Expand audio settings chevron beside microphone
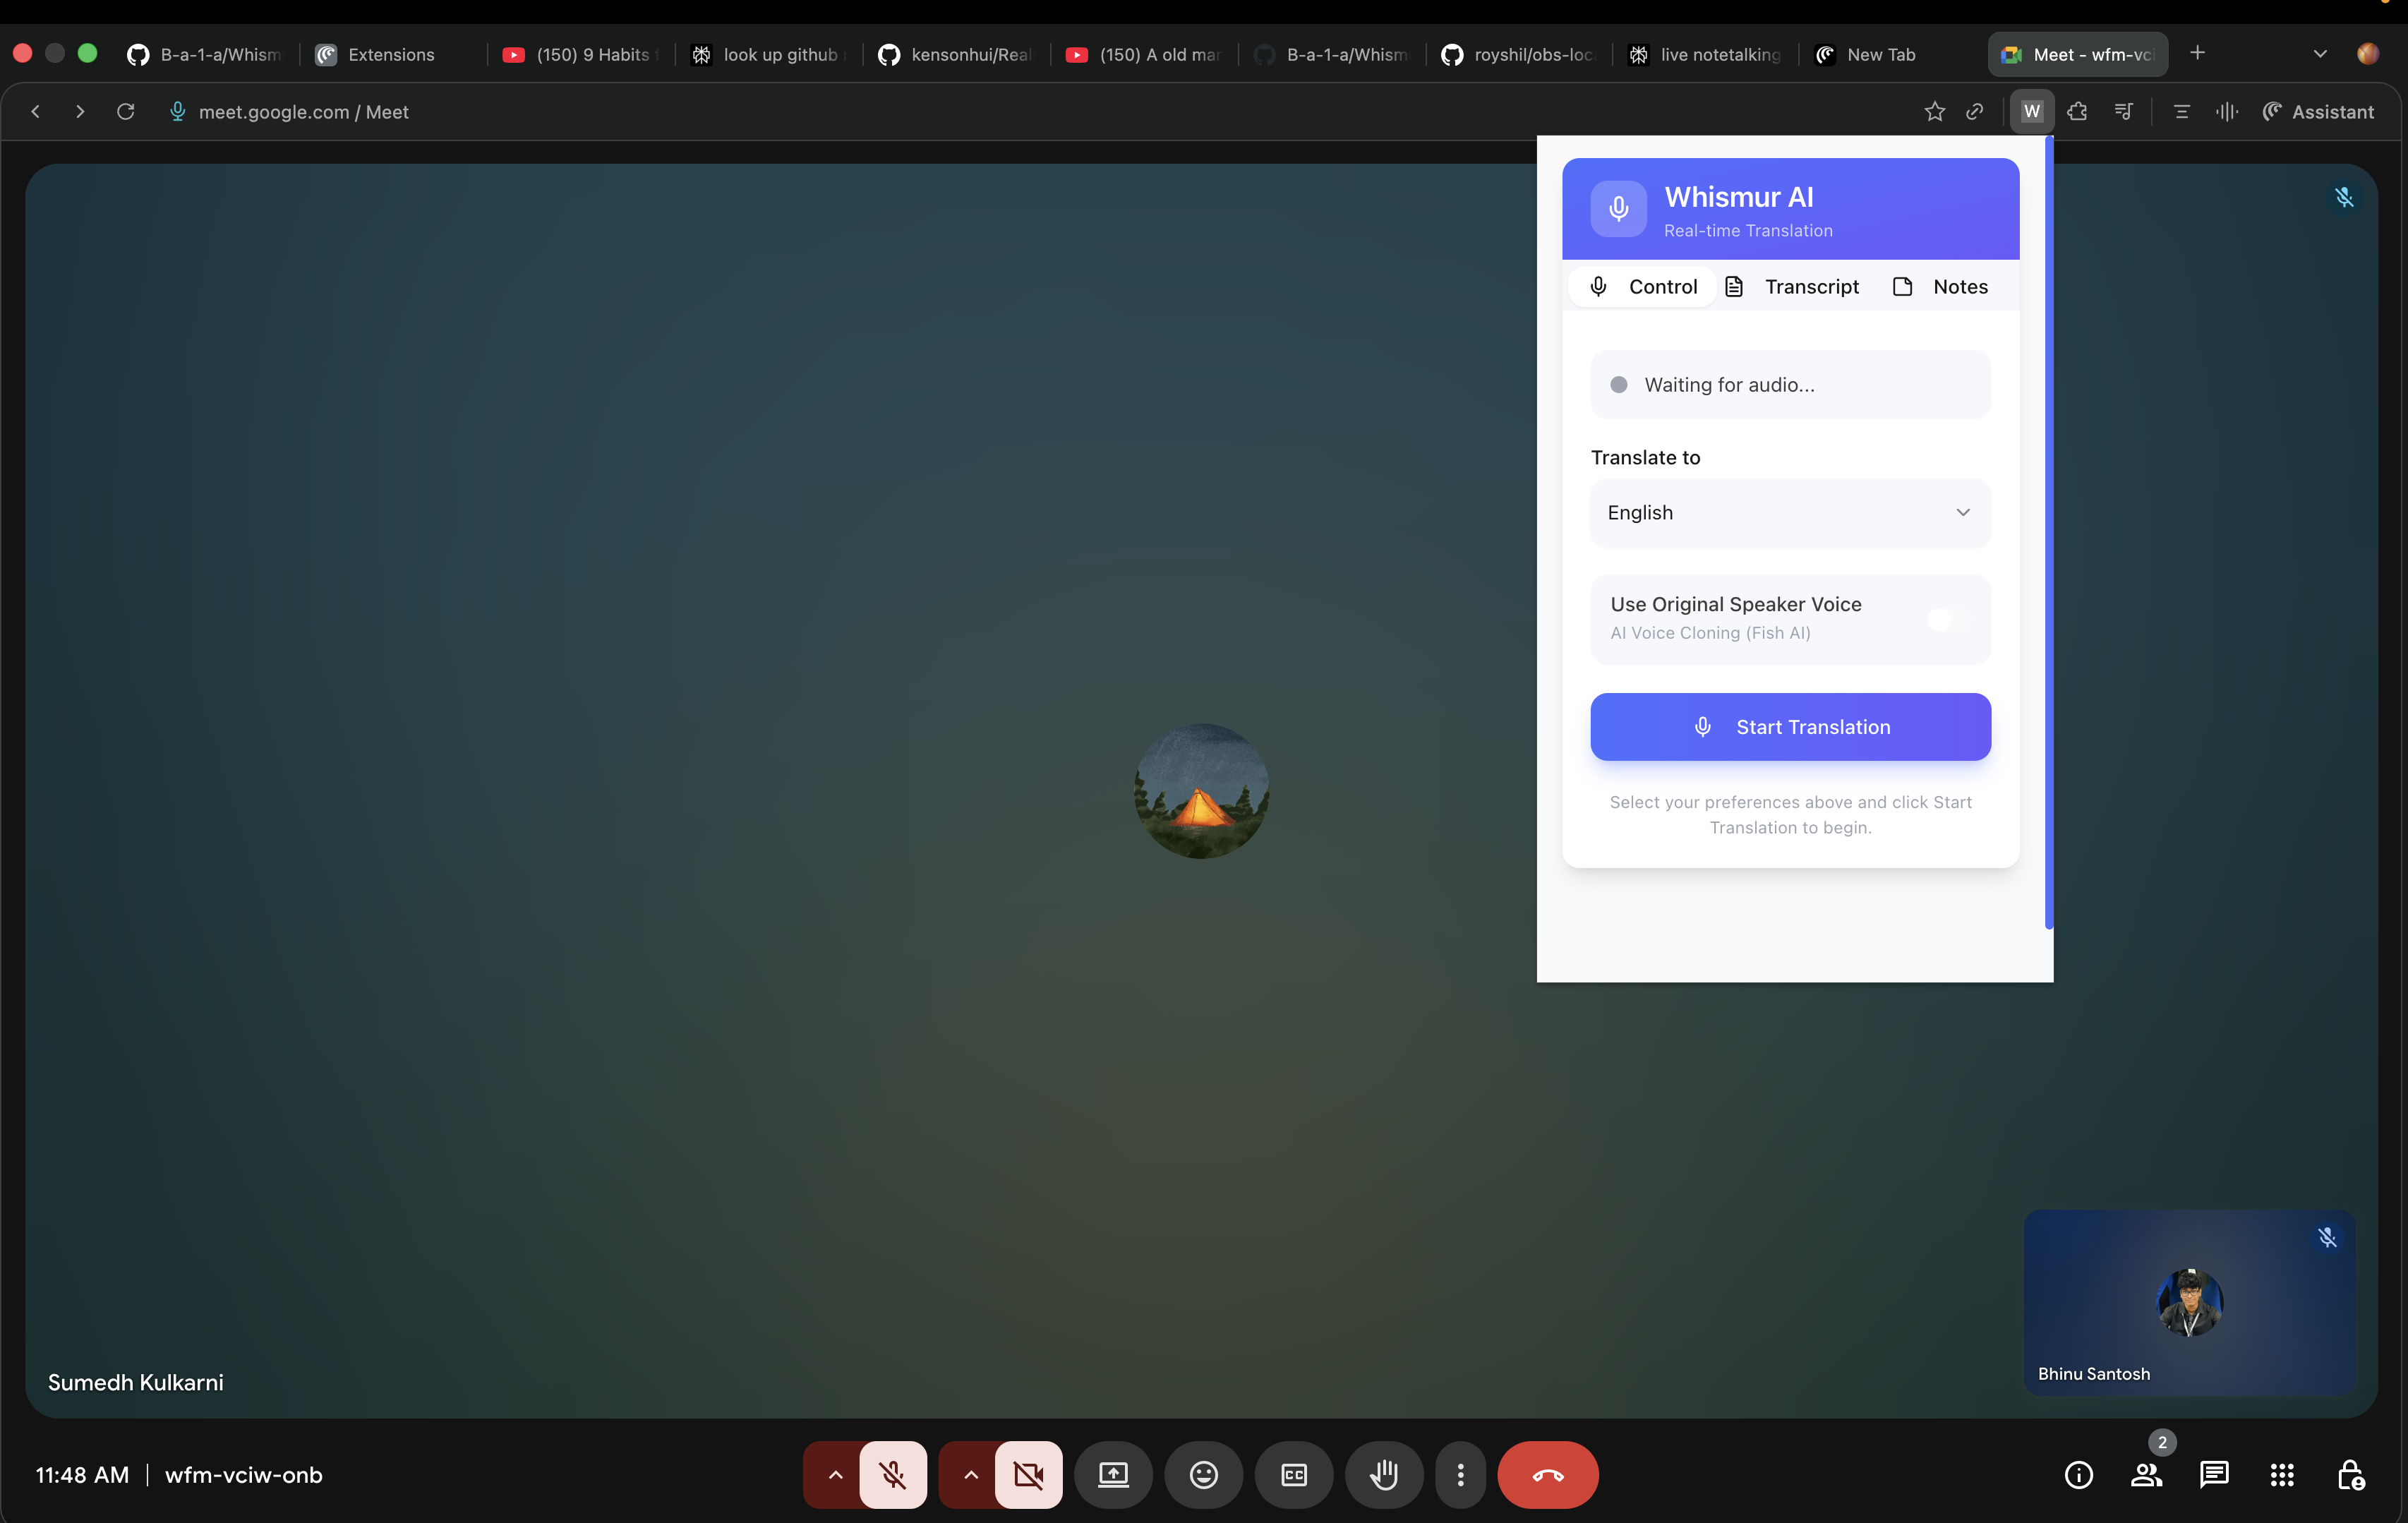This screenshot has height=1523, width=2408. pos(835,1474)
